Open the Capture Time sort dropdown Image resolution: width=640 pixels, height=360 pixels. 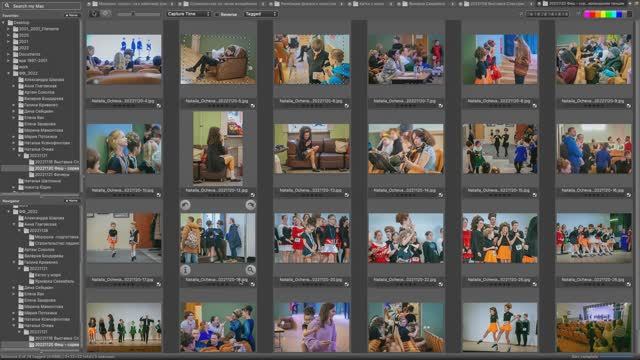[x=189, y=14]
